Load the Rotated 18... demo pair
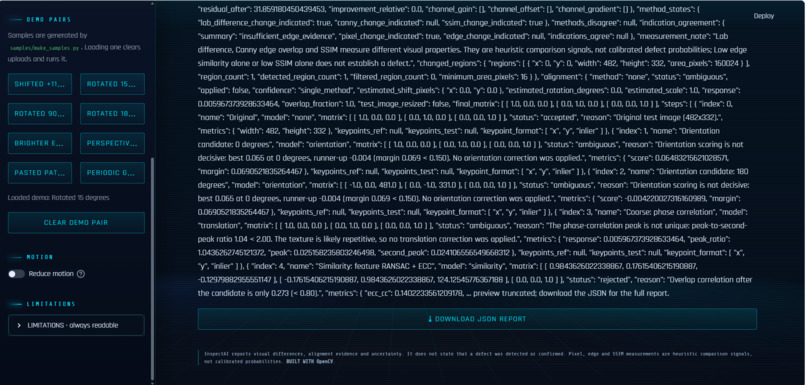Image resolution: width=806 pixels, height=385 pixels. point(112,114)
